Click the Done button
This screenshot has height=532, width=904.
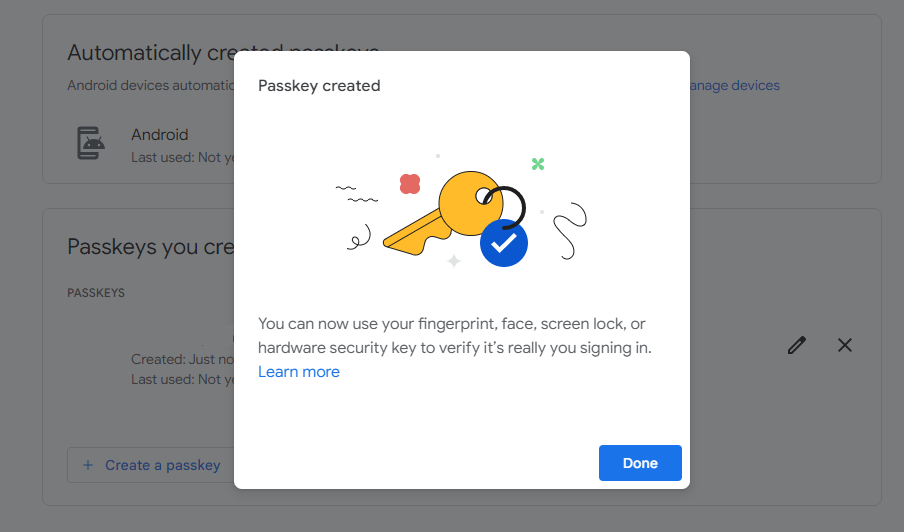pyautogui.click(x=640, y=463)
